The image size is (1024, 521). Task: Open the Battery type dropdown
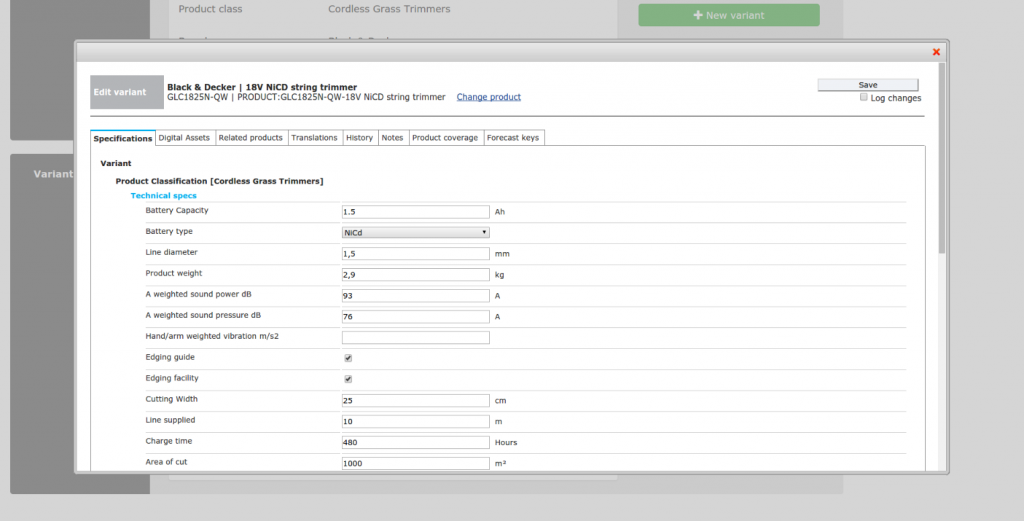(415, 232)
